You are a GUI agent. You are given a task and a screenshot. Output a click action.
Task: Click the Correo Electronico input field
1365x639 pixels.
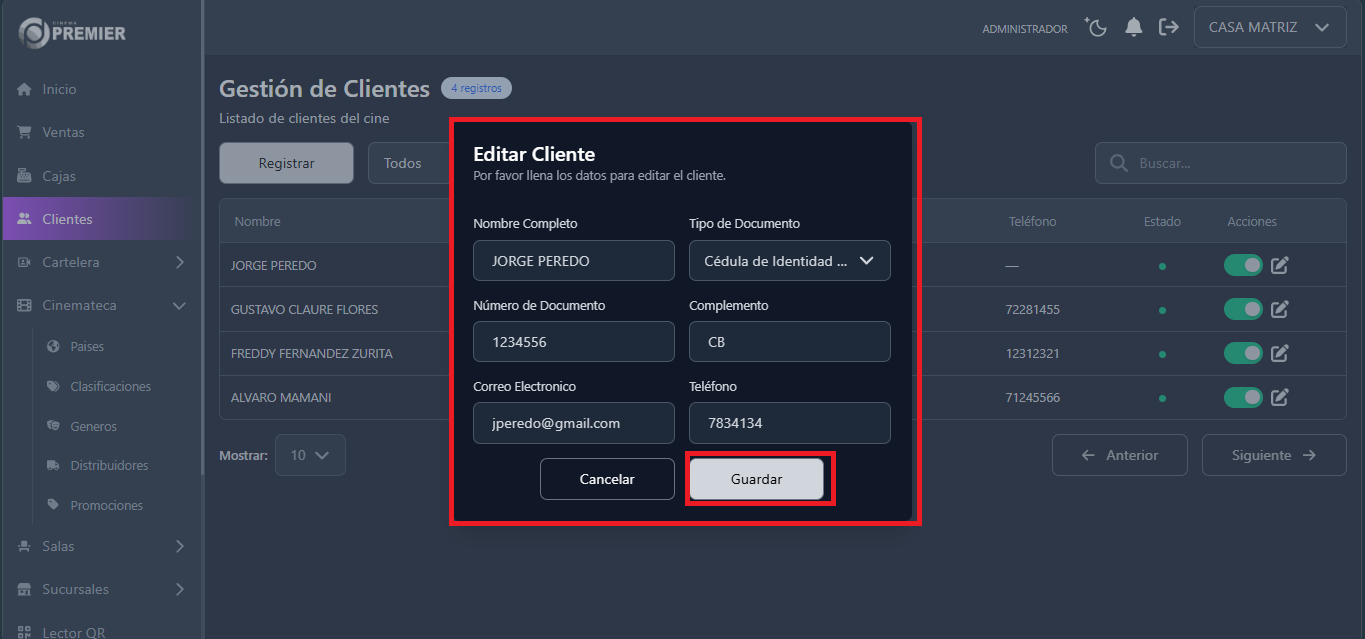[x=573, y=423]
